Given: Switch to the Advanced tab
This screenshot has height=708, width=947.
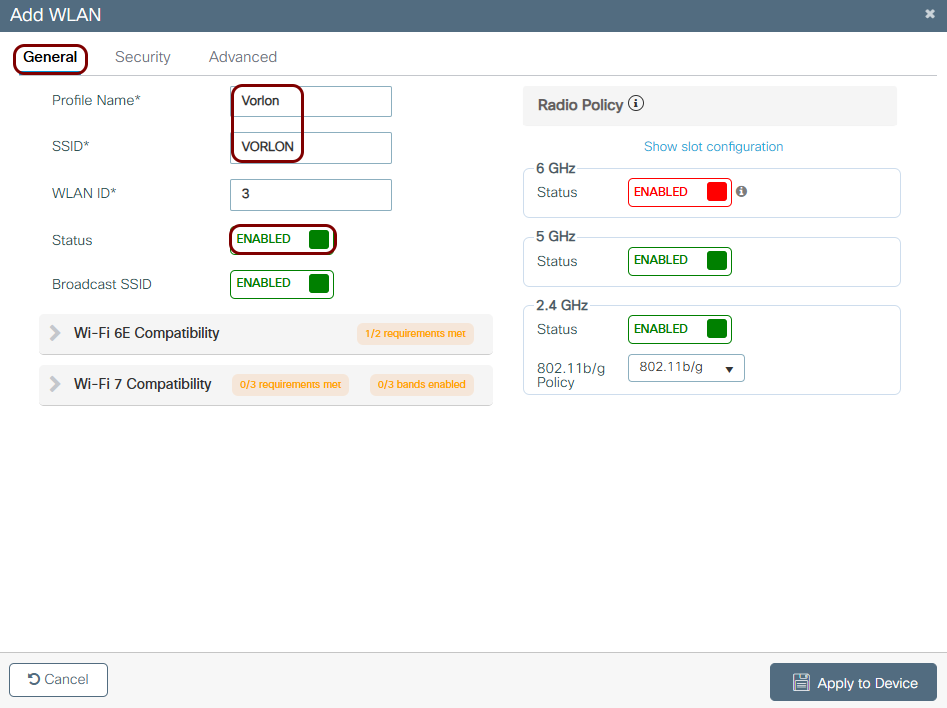Looking at the screenshot, I should [x=243, y=57].
